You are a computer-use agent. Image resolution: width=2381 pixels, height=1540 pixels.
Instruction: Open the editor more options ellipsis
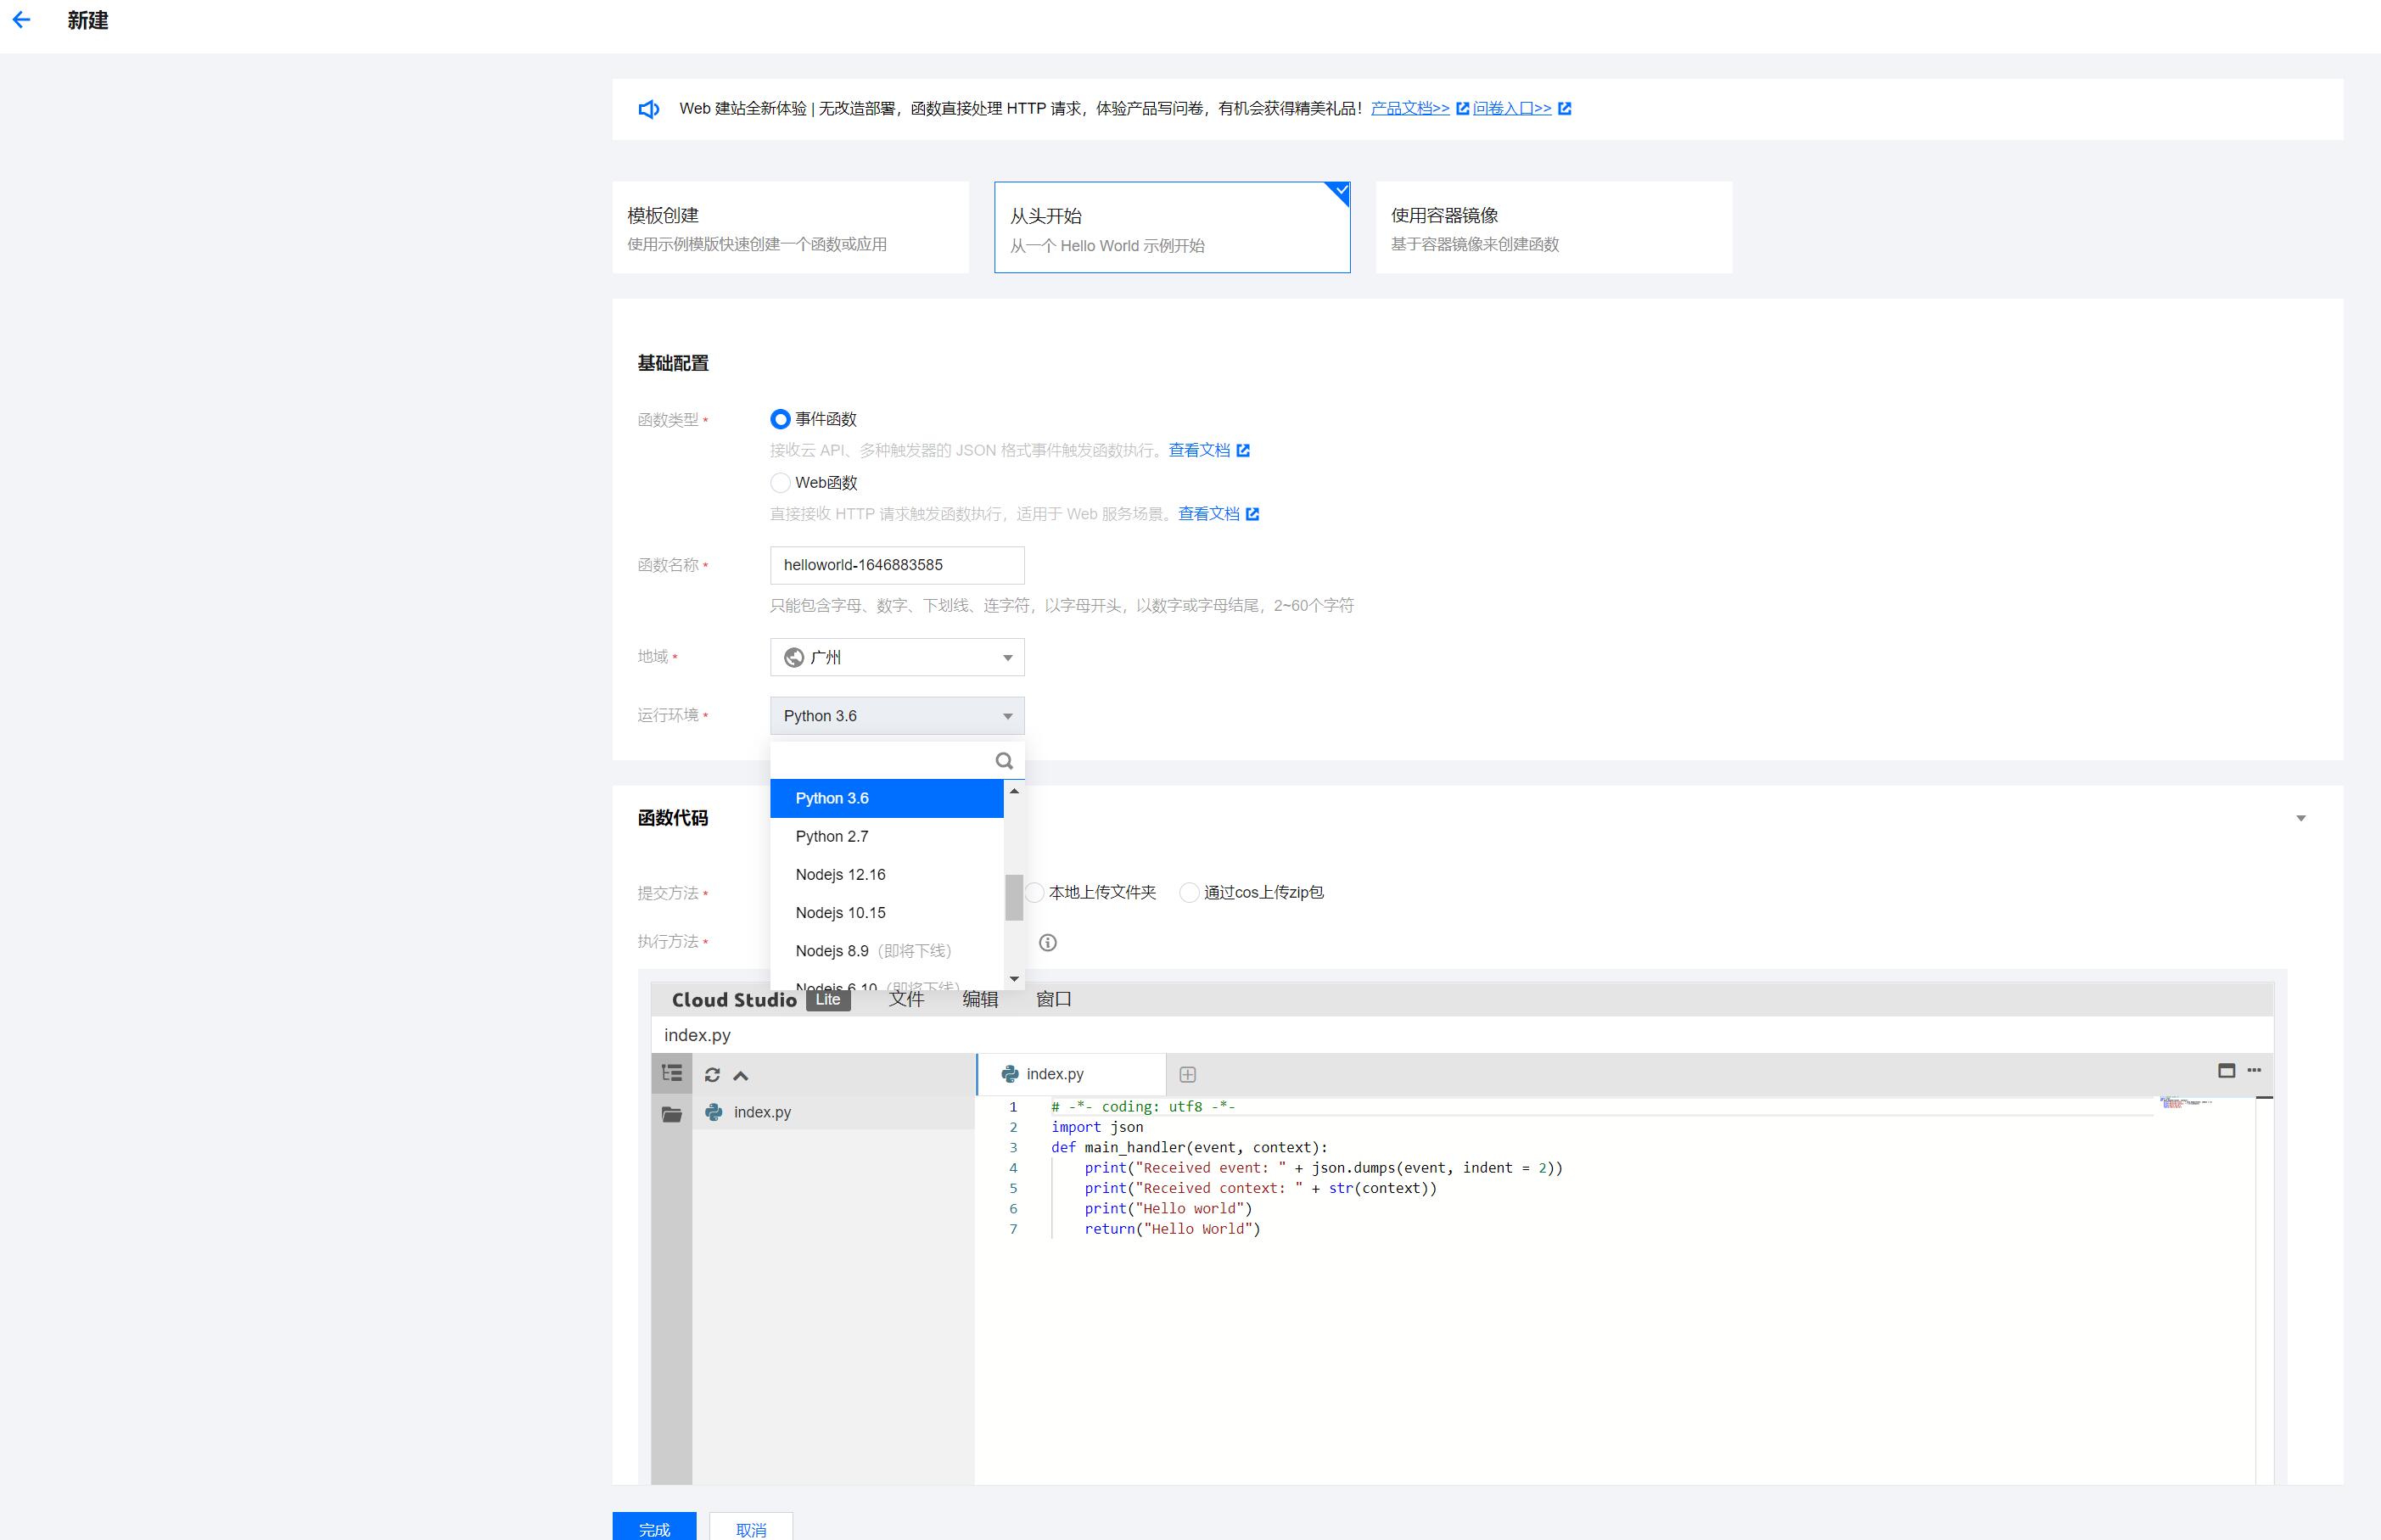[x=2254, y=1070]
